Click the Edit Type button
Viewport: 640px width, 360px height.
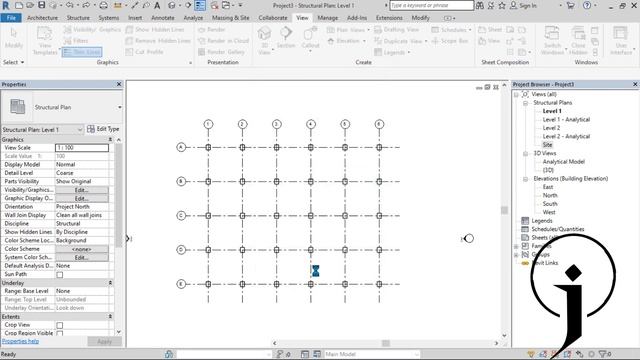click(x=104, y=129)
